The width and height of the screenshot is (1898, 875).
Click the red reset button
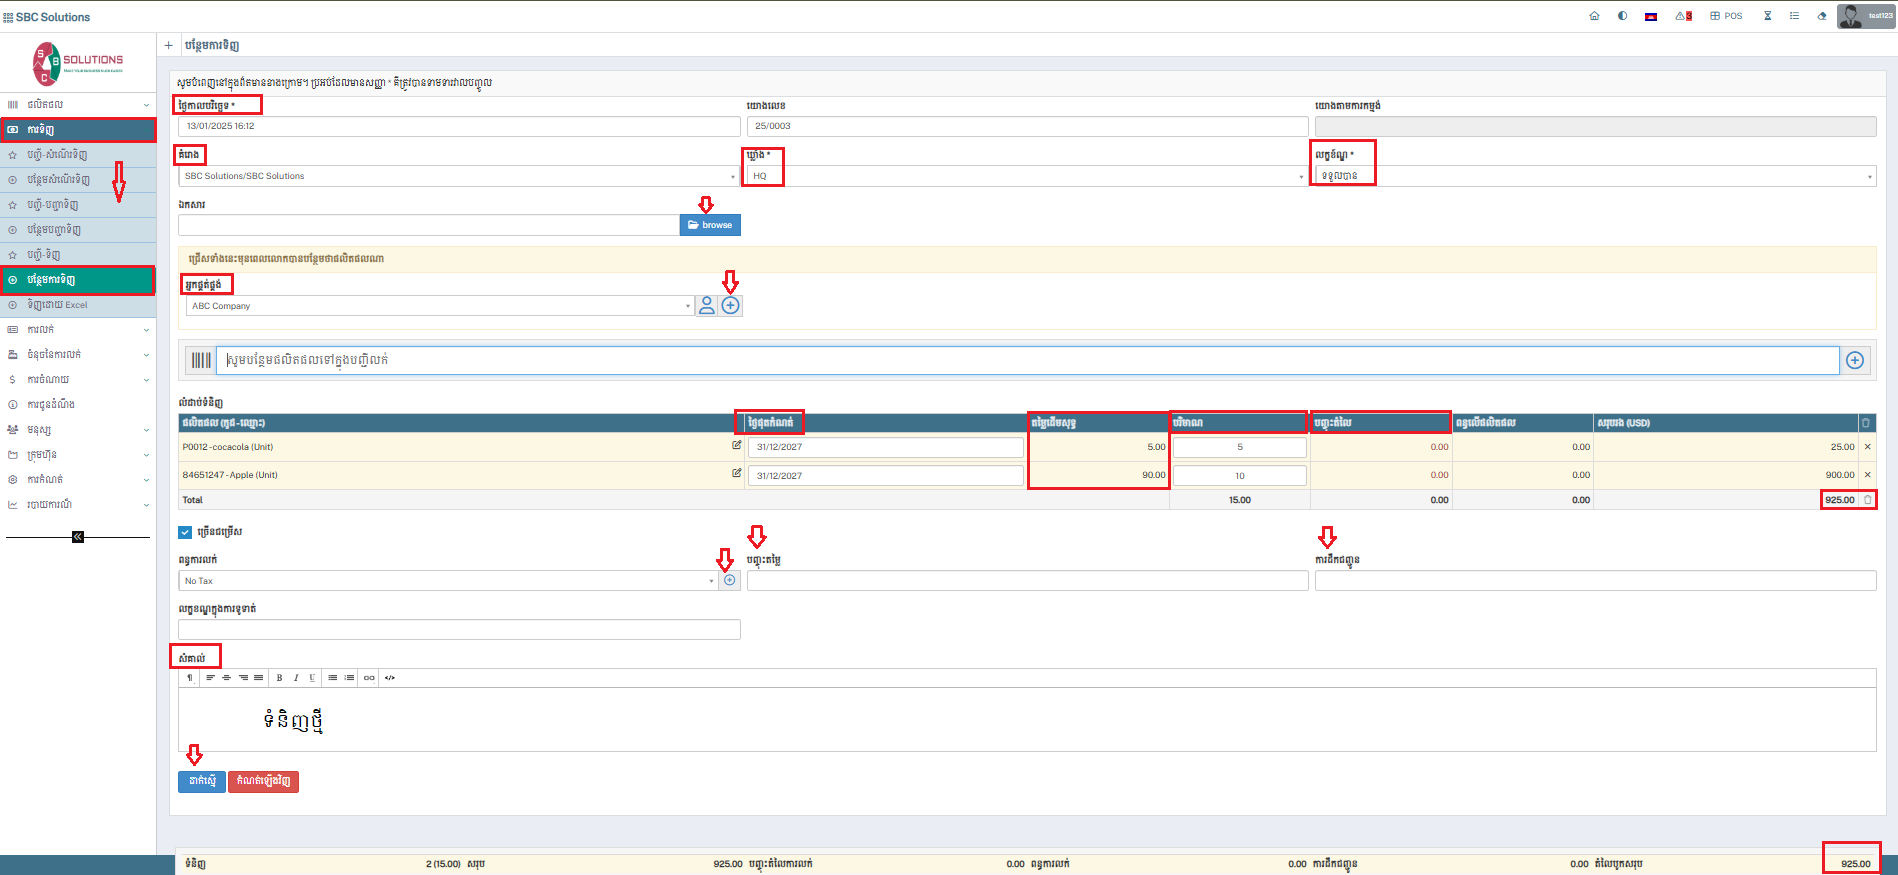pyautogui.click(x=263, y=781)
